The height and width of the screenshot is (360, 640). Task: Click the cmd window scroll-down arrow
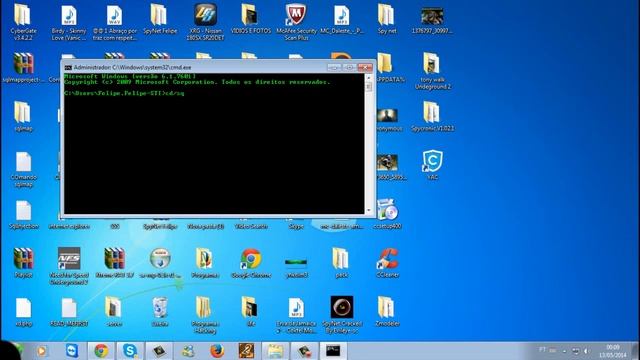pyautogui.click(x=369, y=210)
